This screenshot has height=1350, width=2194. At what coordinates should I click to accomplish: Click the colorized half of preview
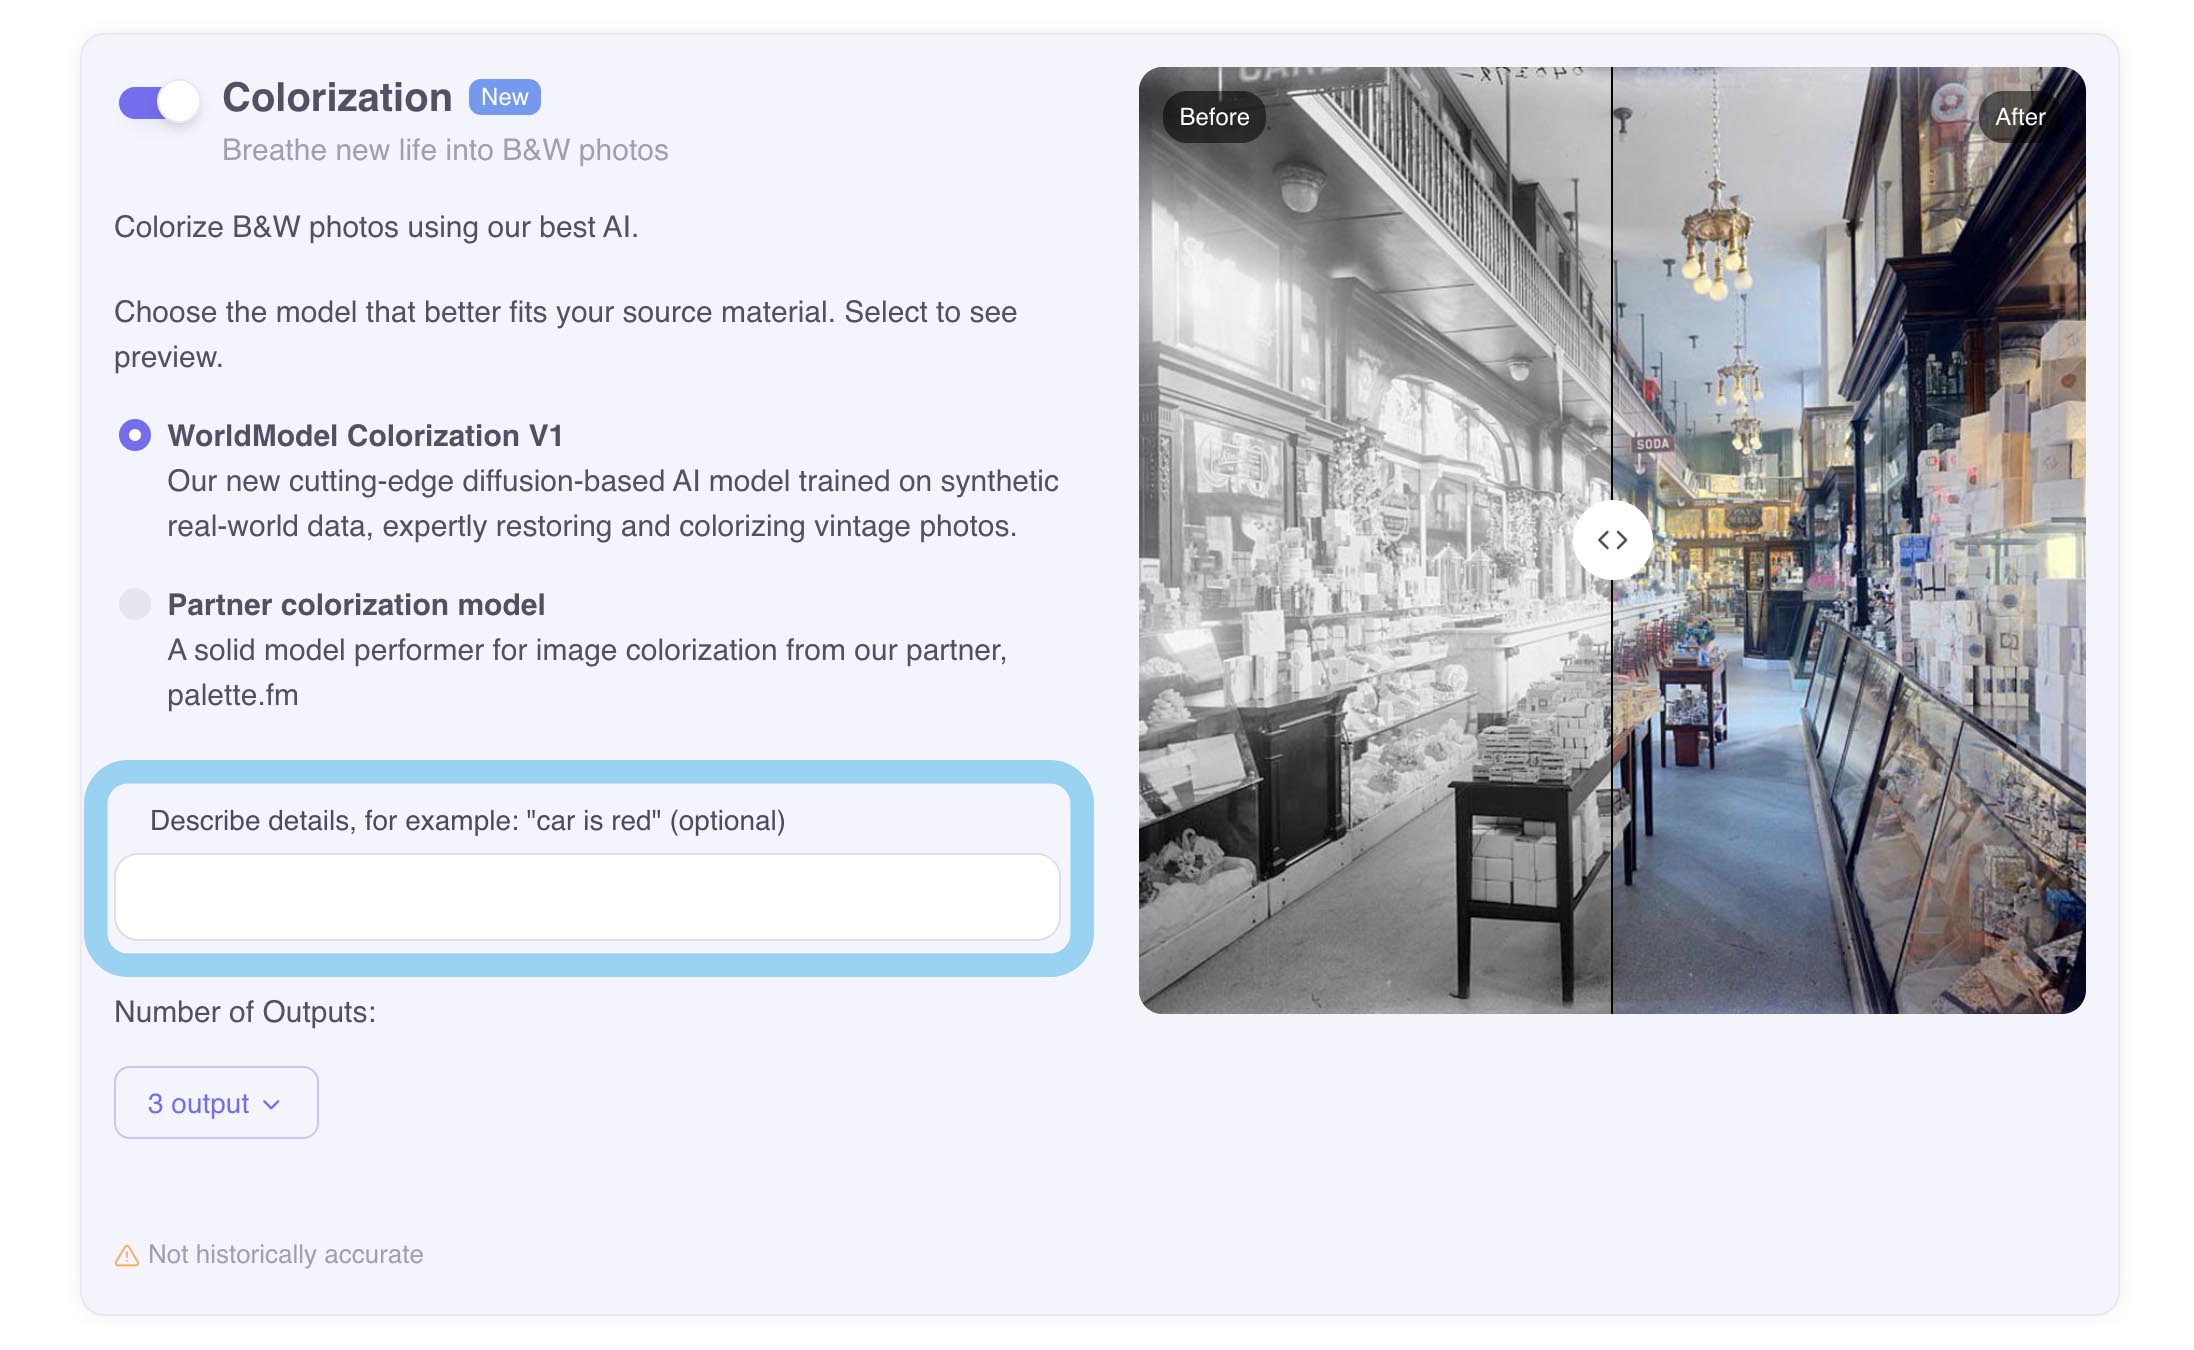click(1849, 540)
